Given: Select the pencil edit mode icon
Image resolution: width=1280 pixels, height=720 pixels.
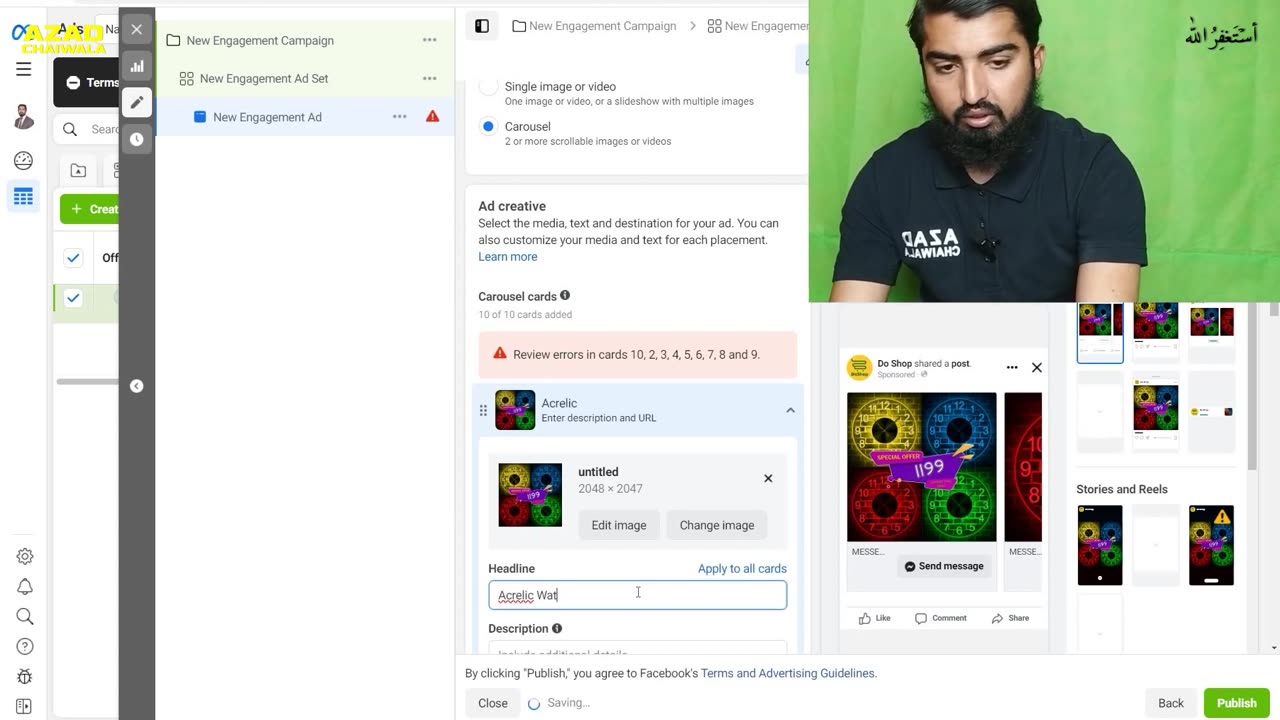Looking at the screenshot, I should (137, 102).
